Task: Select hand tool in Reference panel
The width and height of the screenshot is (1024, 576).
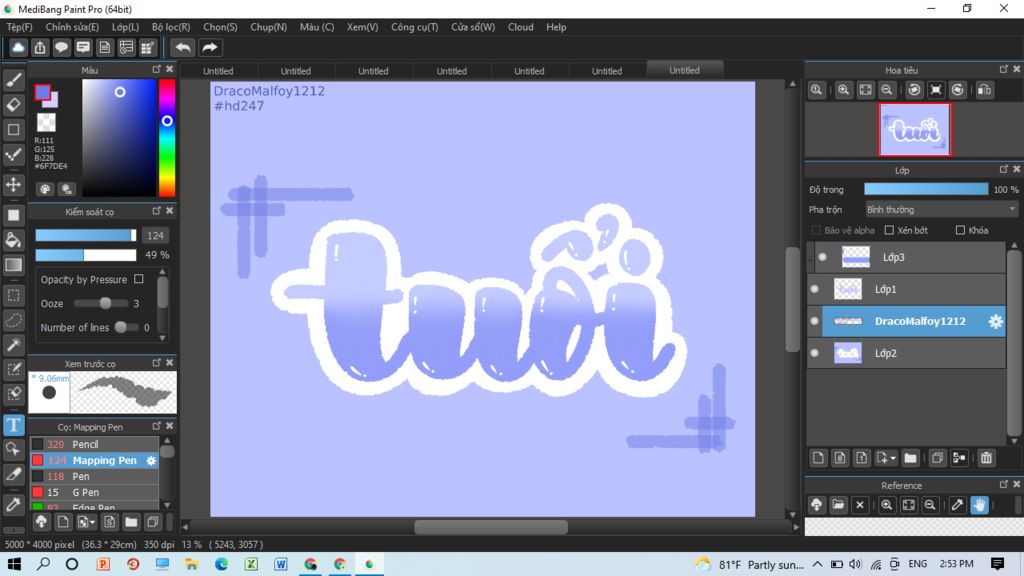Action: point(979,505)
